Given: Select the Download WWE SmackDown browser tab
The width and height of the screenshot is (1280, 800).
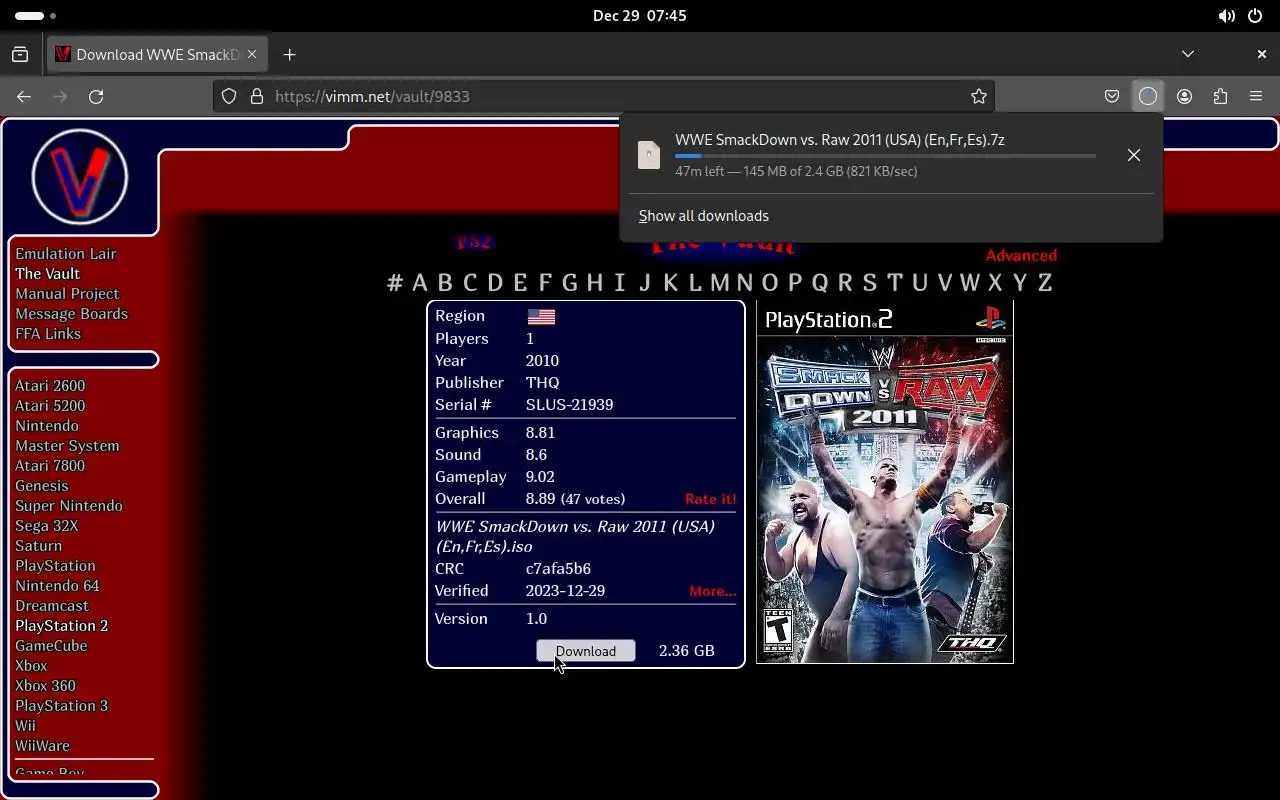Looking at the screenshot, I should coord(157,54).
